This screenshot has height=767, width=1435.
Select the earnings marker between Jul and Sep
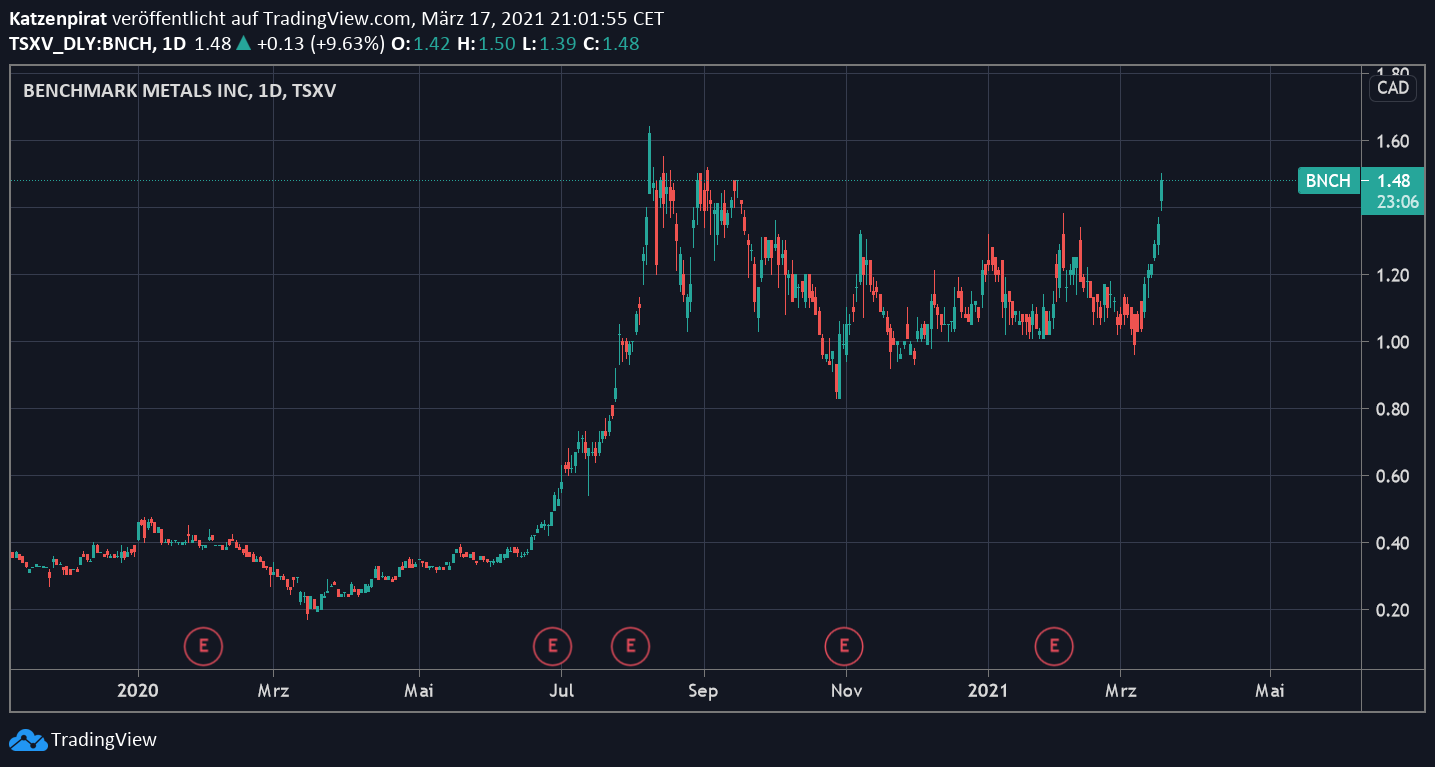point(631,646)
